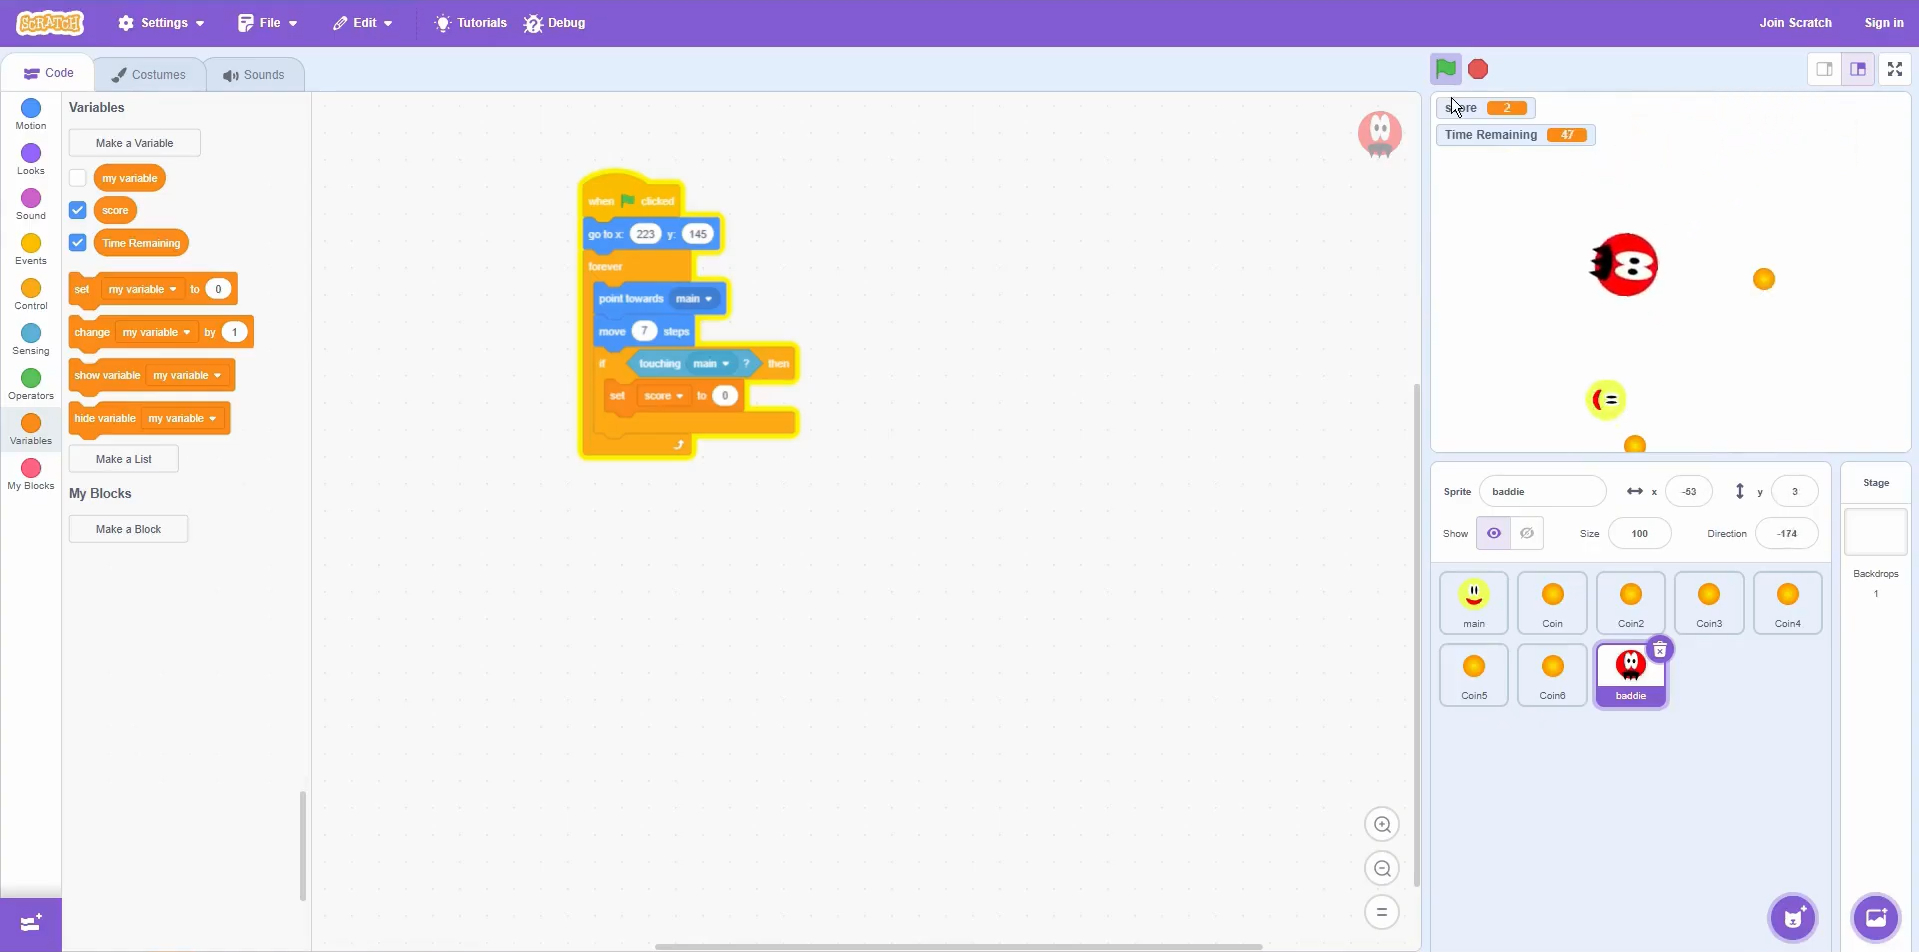Switch to the Sounds tab
Viewport: 1919px width, 952px height.
tap(254, 75)
